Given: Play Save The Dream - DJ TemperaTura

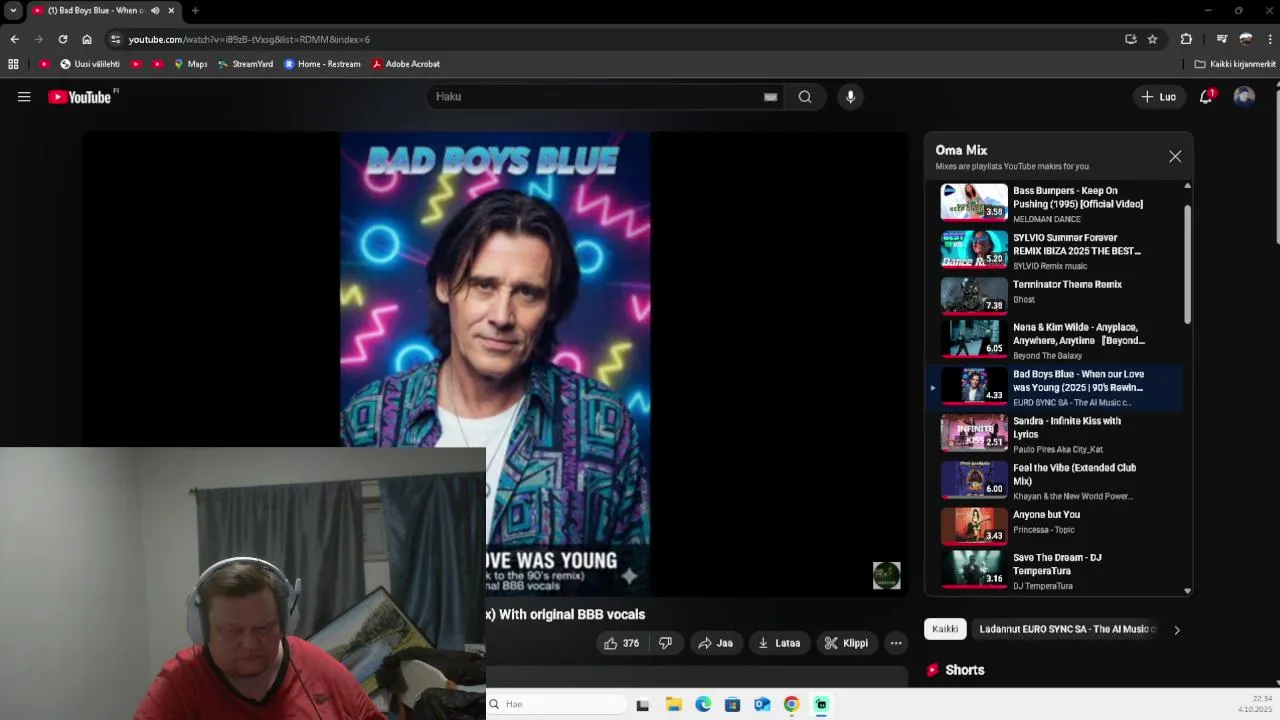Looking at the screenshot, I should (1060, 570).
